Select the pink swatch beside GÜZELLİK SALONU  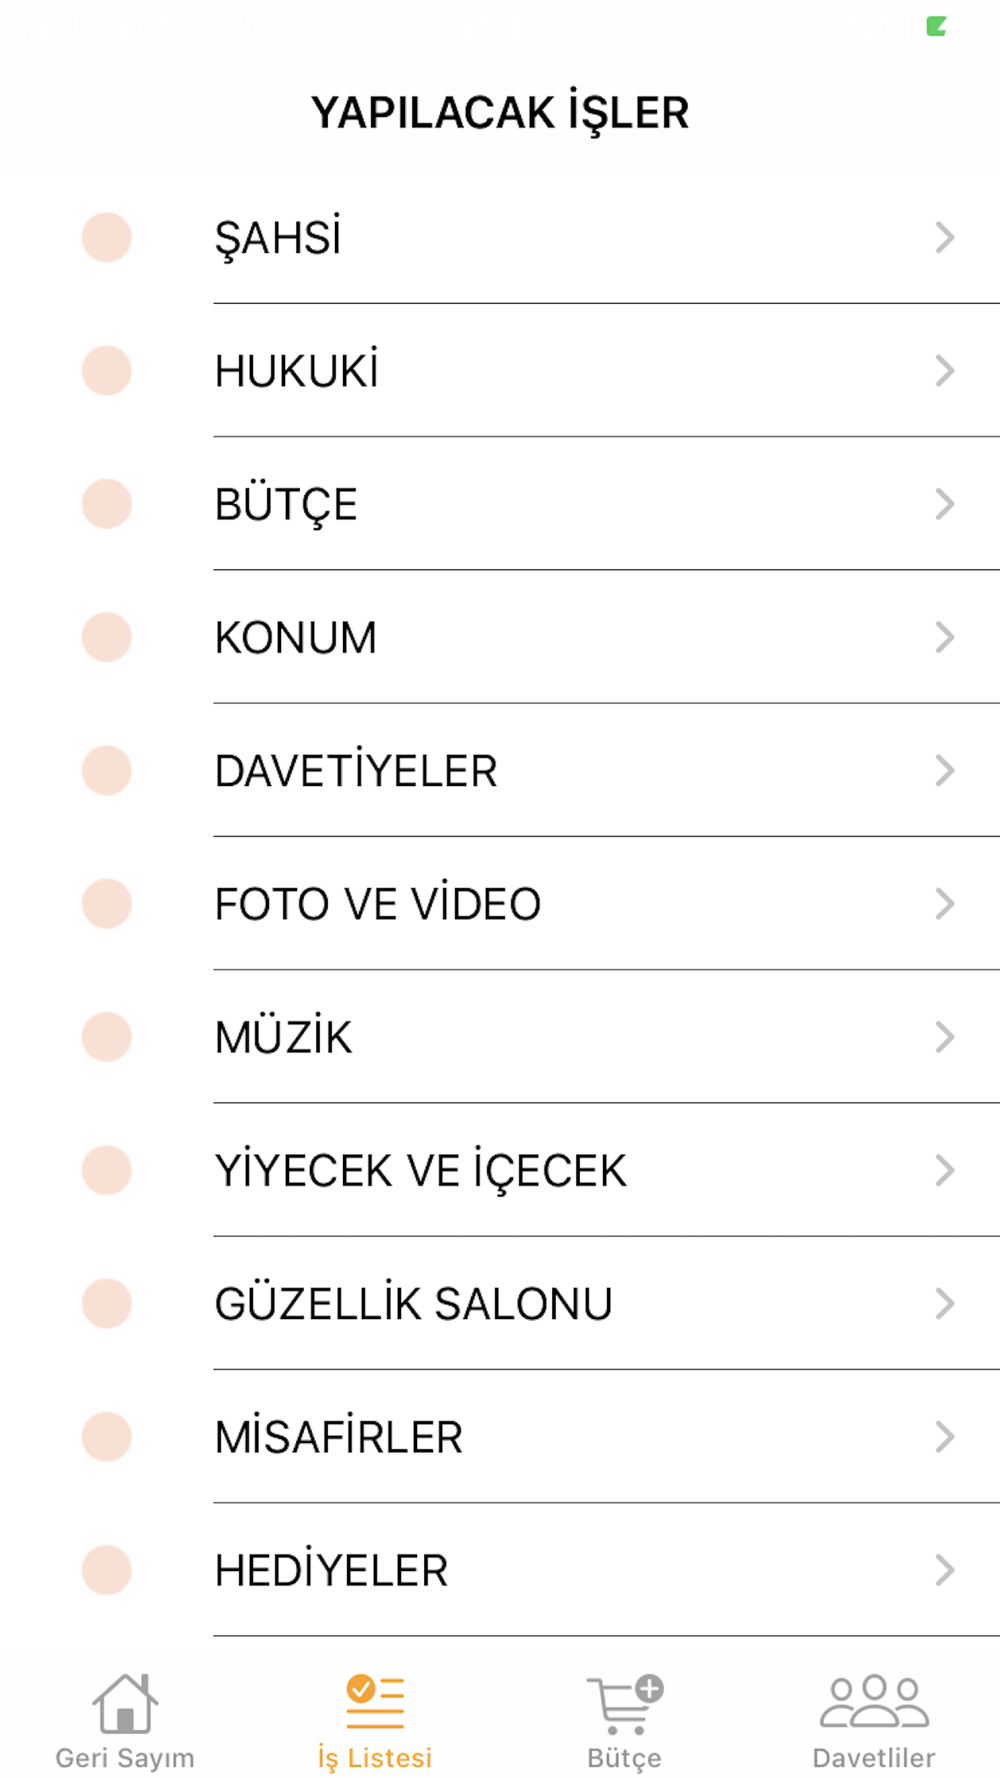click(107, 1304)
